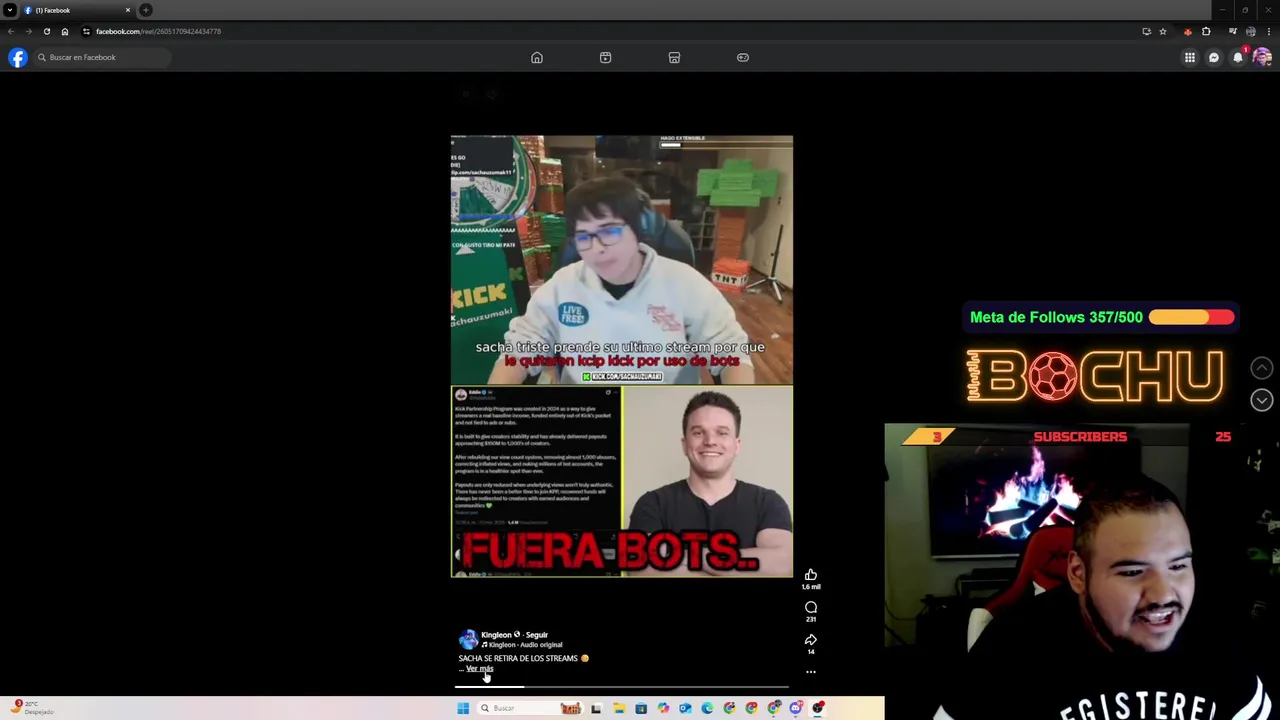Open the Gaming controller icon
The image size is (1280, 720).
click(x=743, y=58)
